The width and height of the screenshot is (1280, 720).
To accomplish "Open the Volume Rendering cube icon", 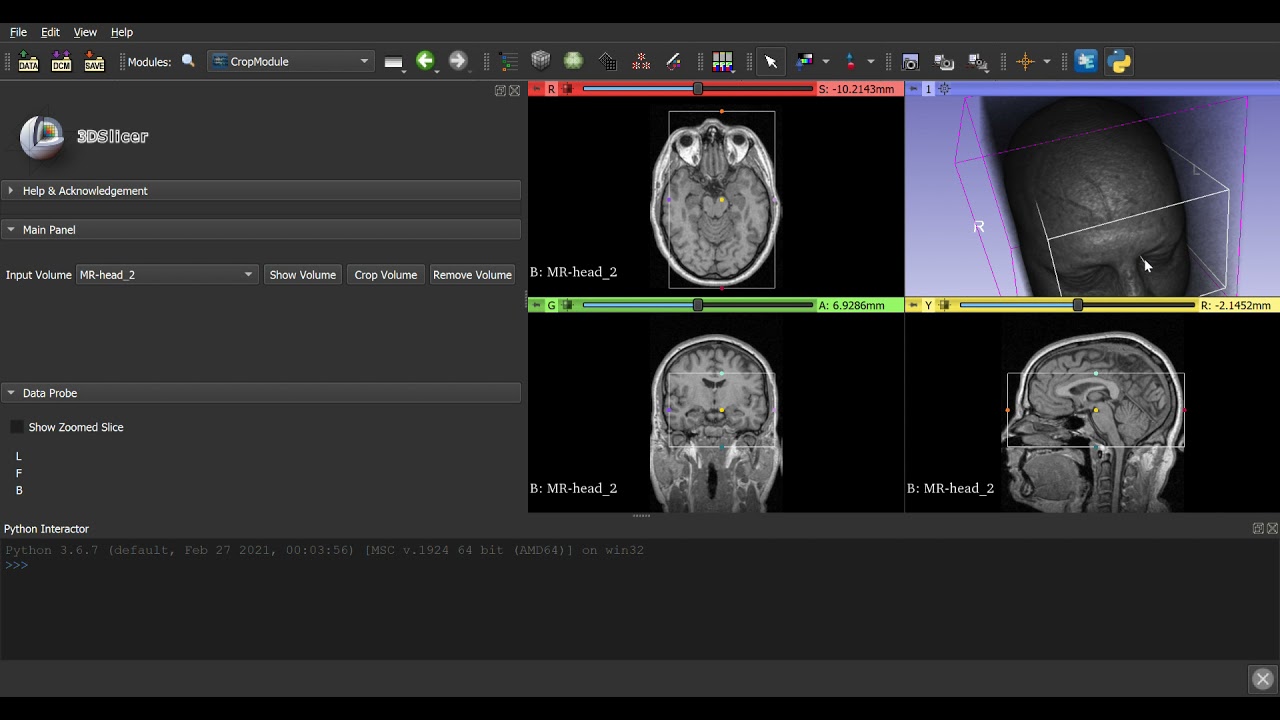I will (x=541, y=61).
